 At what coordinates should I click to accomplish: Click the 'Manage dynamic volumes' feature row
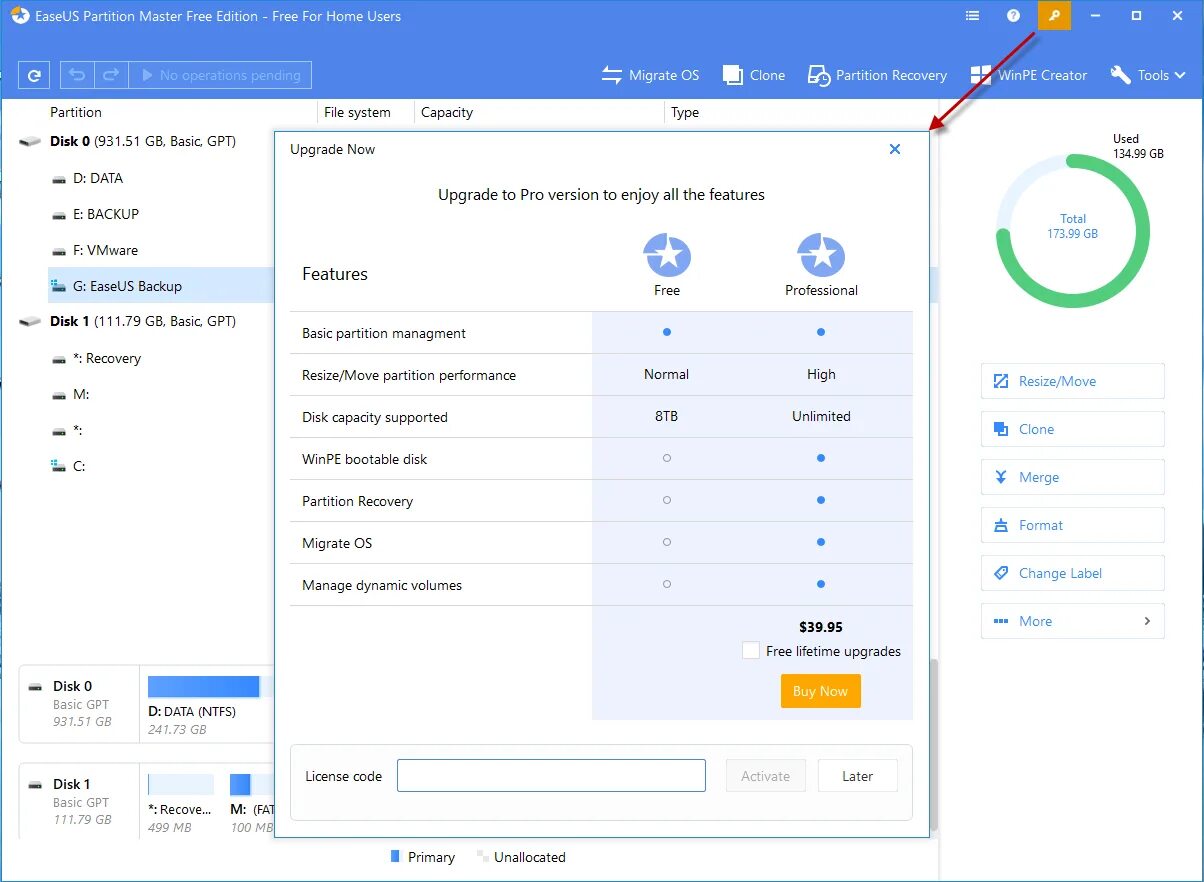[601, 585]
